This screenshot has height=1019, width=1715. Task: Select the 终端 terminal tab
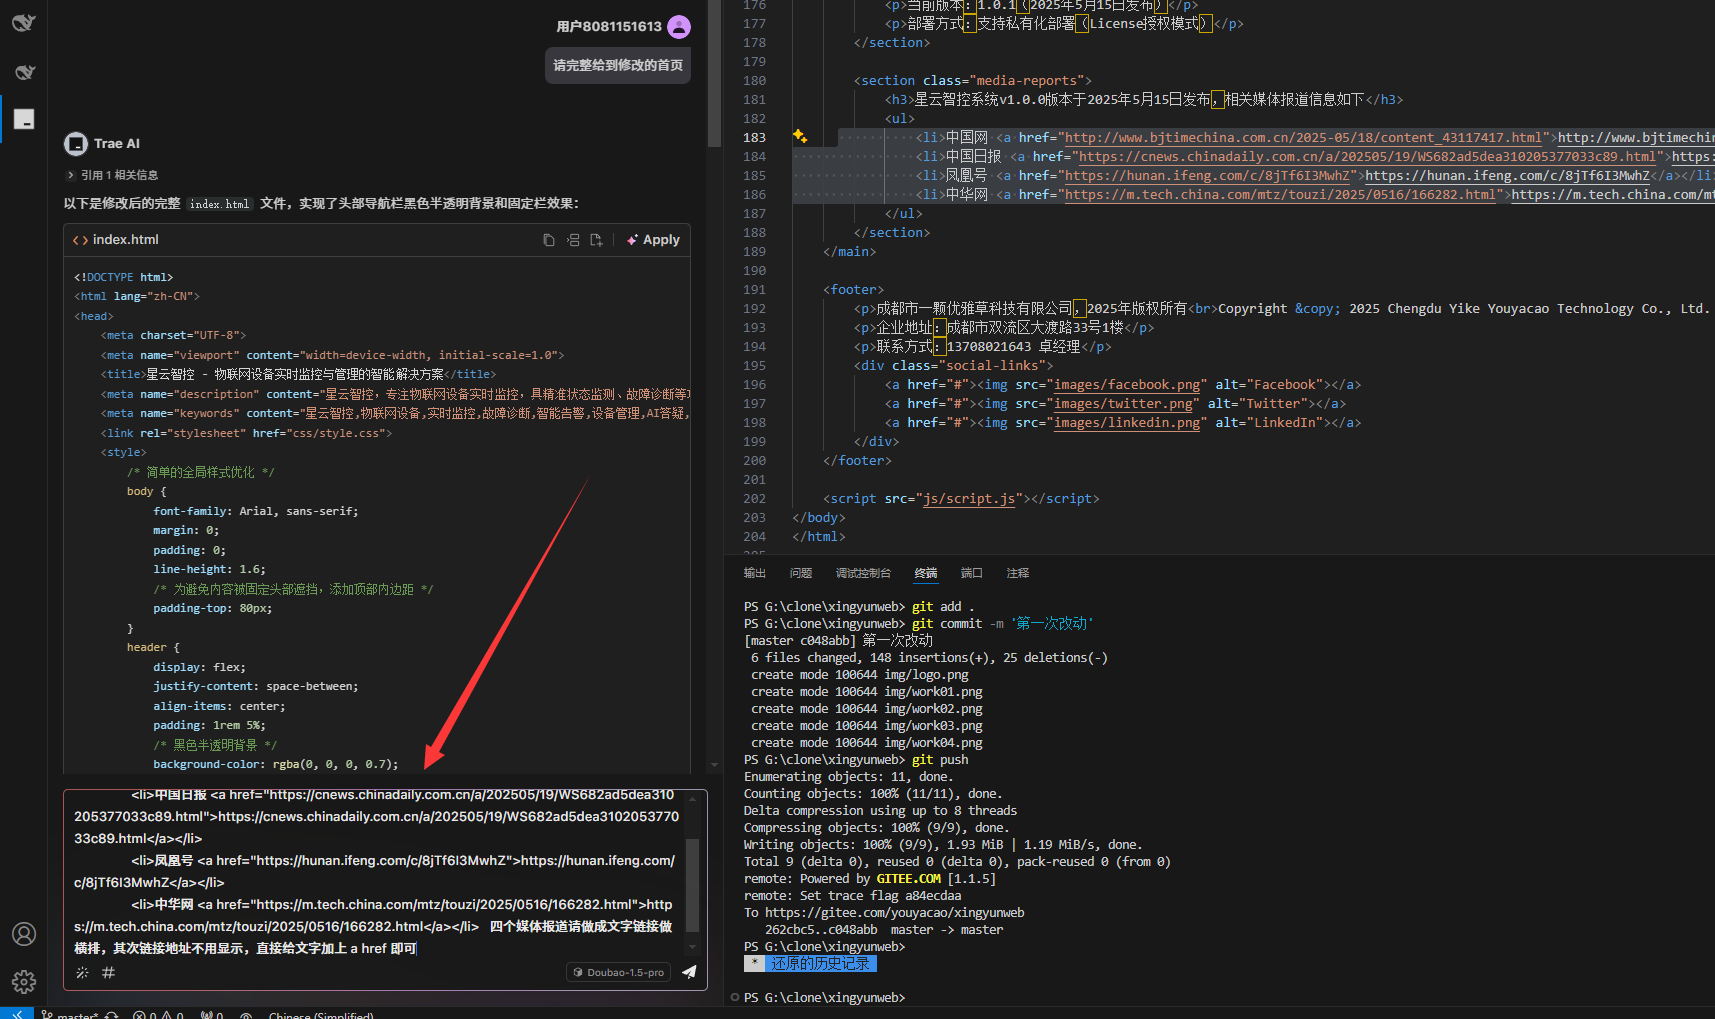point(926,573)
